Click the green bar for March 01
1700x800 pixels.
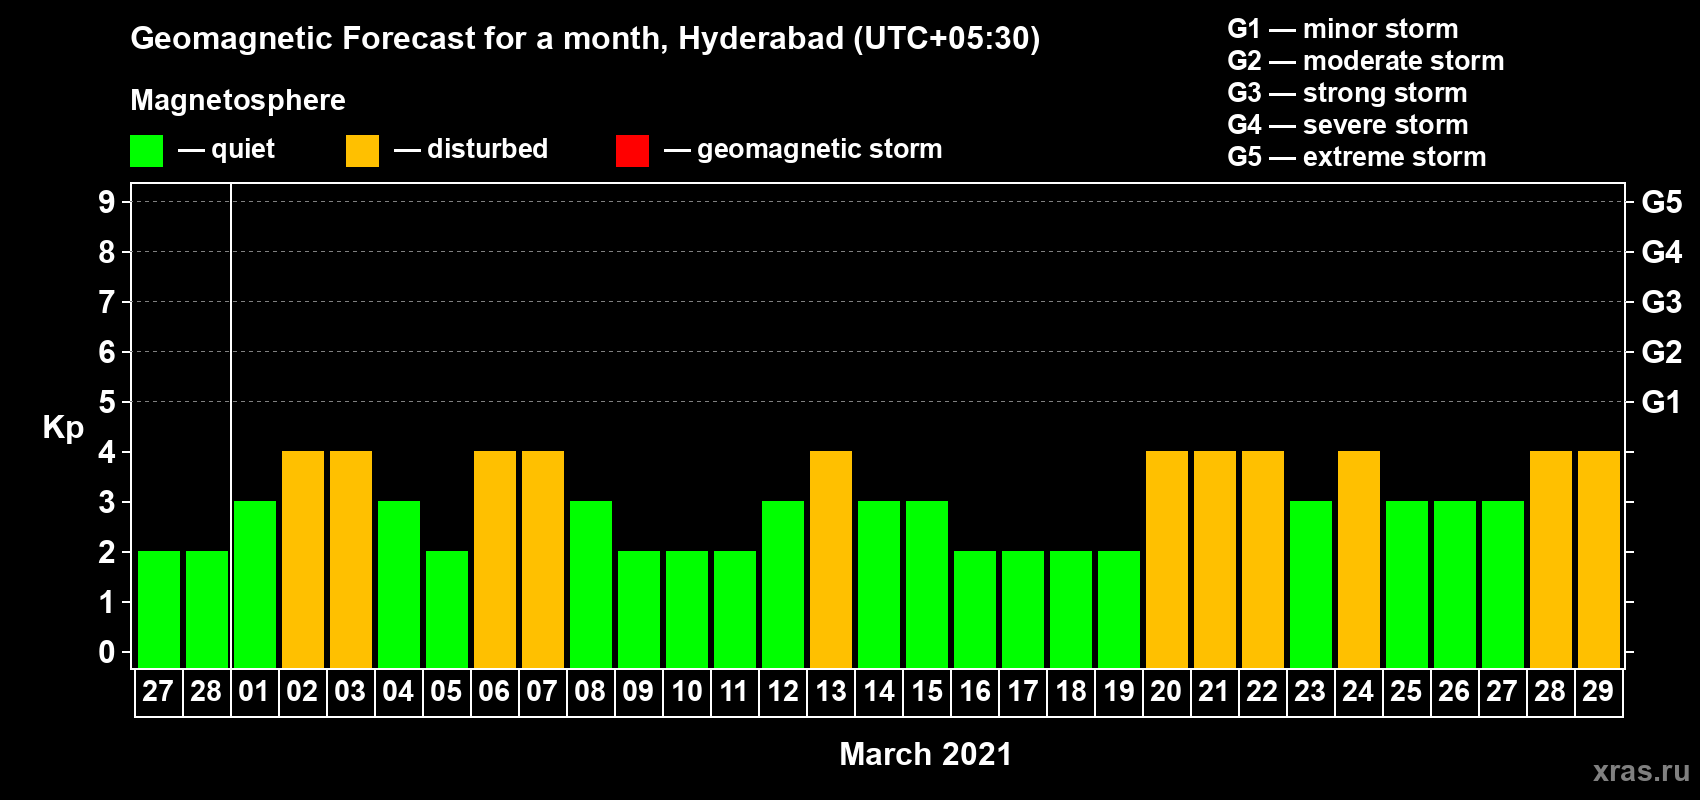click(x=255, y=584)
